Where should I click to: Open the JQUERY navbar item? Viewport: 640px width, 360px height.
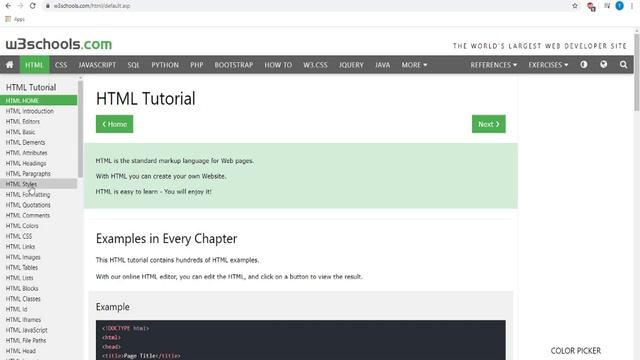(x=351, y=64)
